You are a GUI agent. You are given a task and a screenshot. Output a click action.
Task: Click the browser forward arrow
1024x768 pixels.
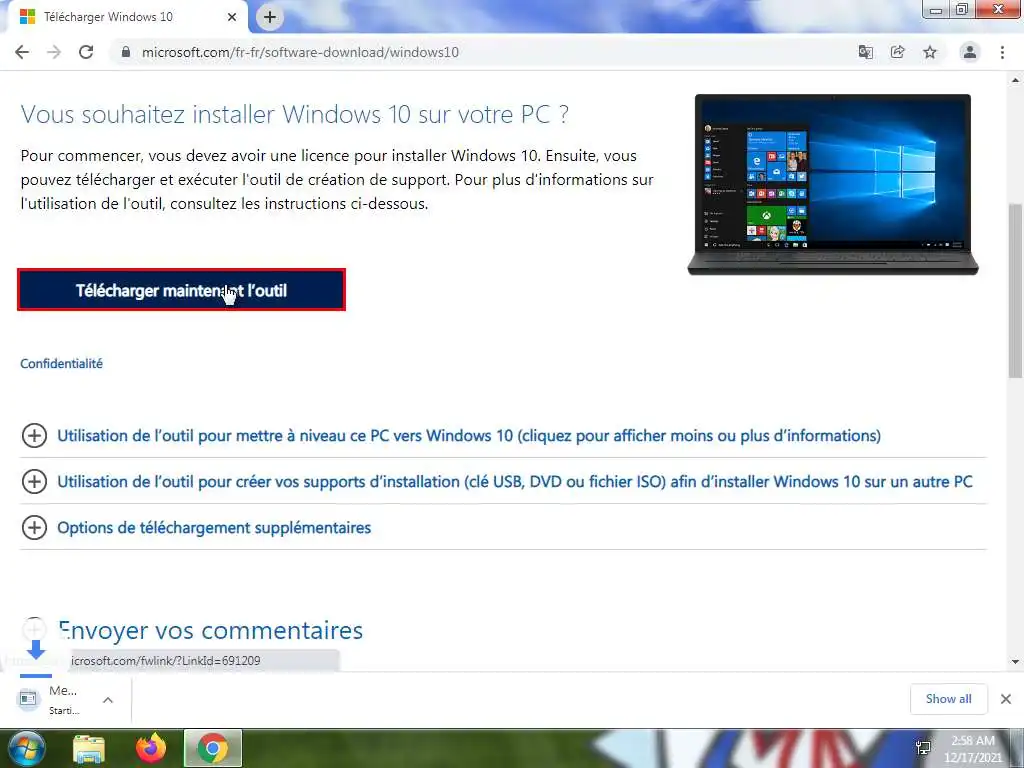(54, 52)
